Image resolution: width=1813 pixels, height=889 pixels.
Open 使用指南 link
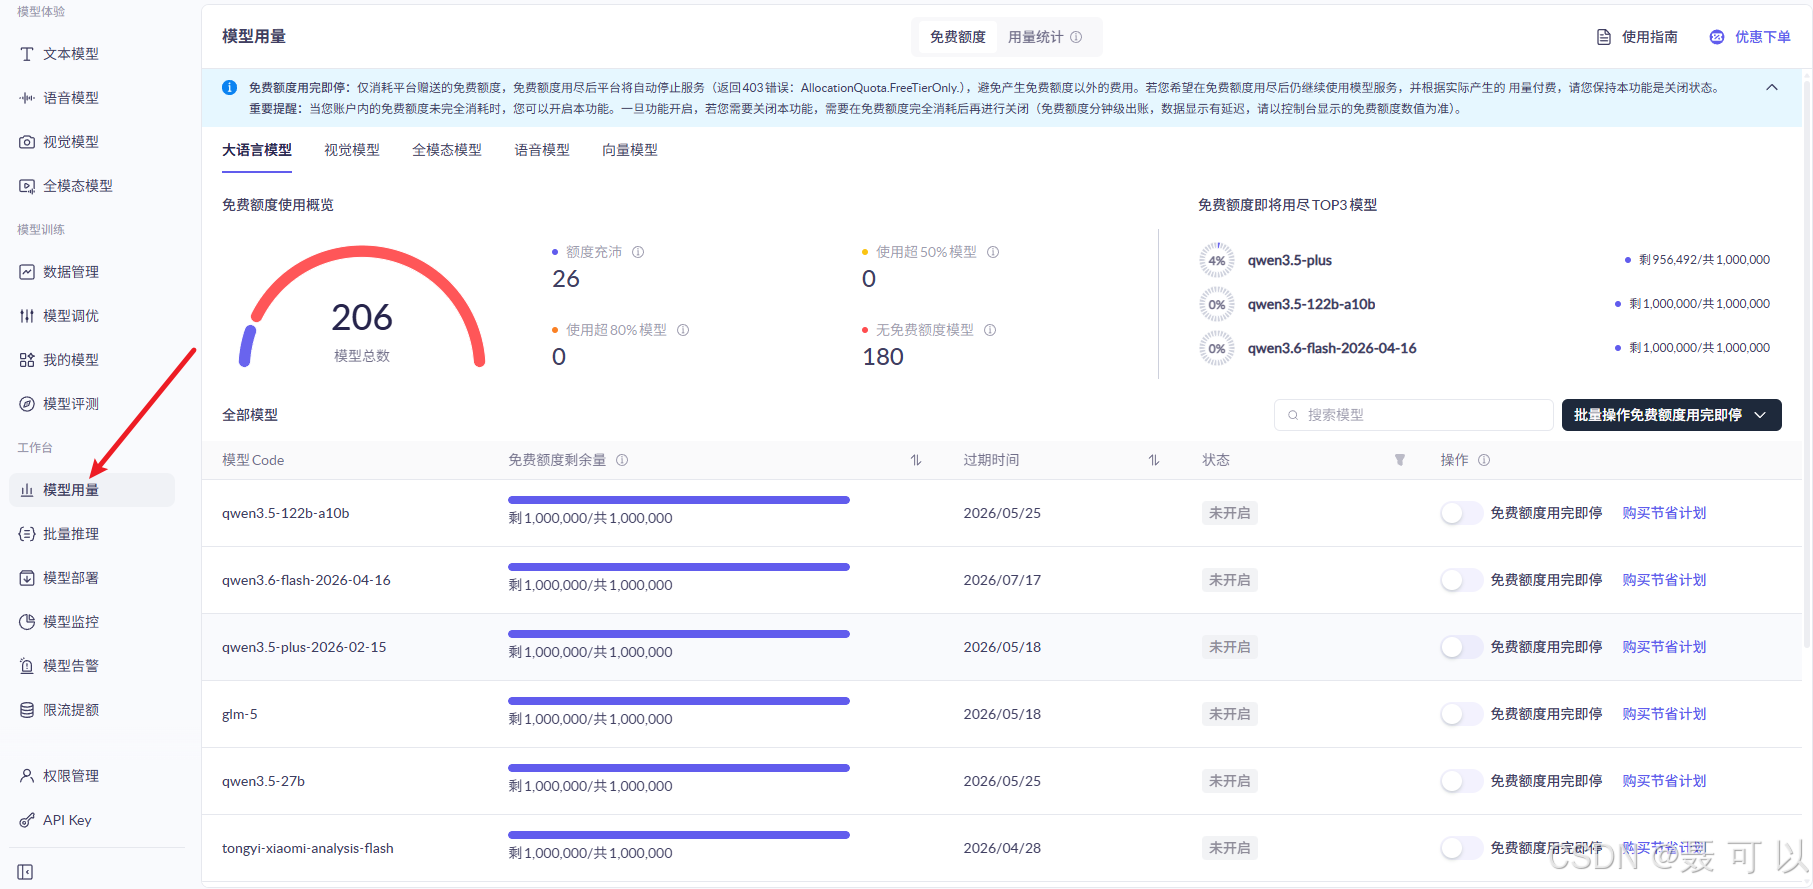[1637, 37]
